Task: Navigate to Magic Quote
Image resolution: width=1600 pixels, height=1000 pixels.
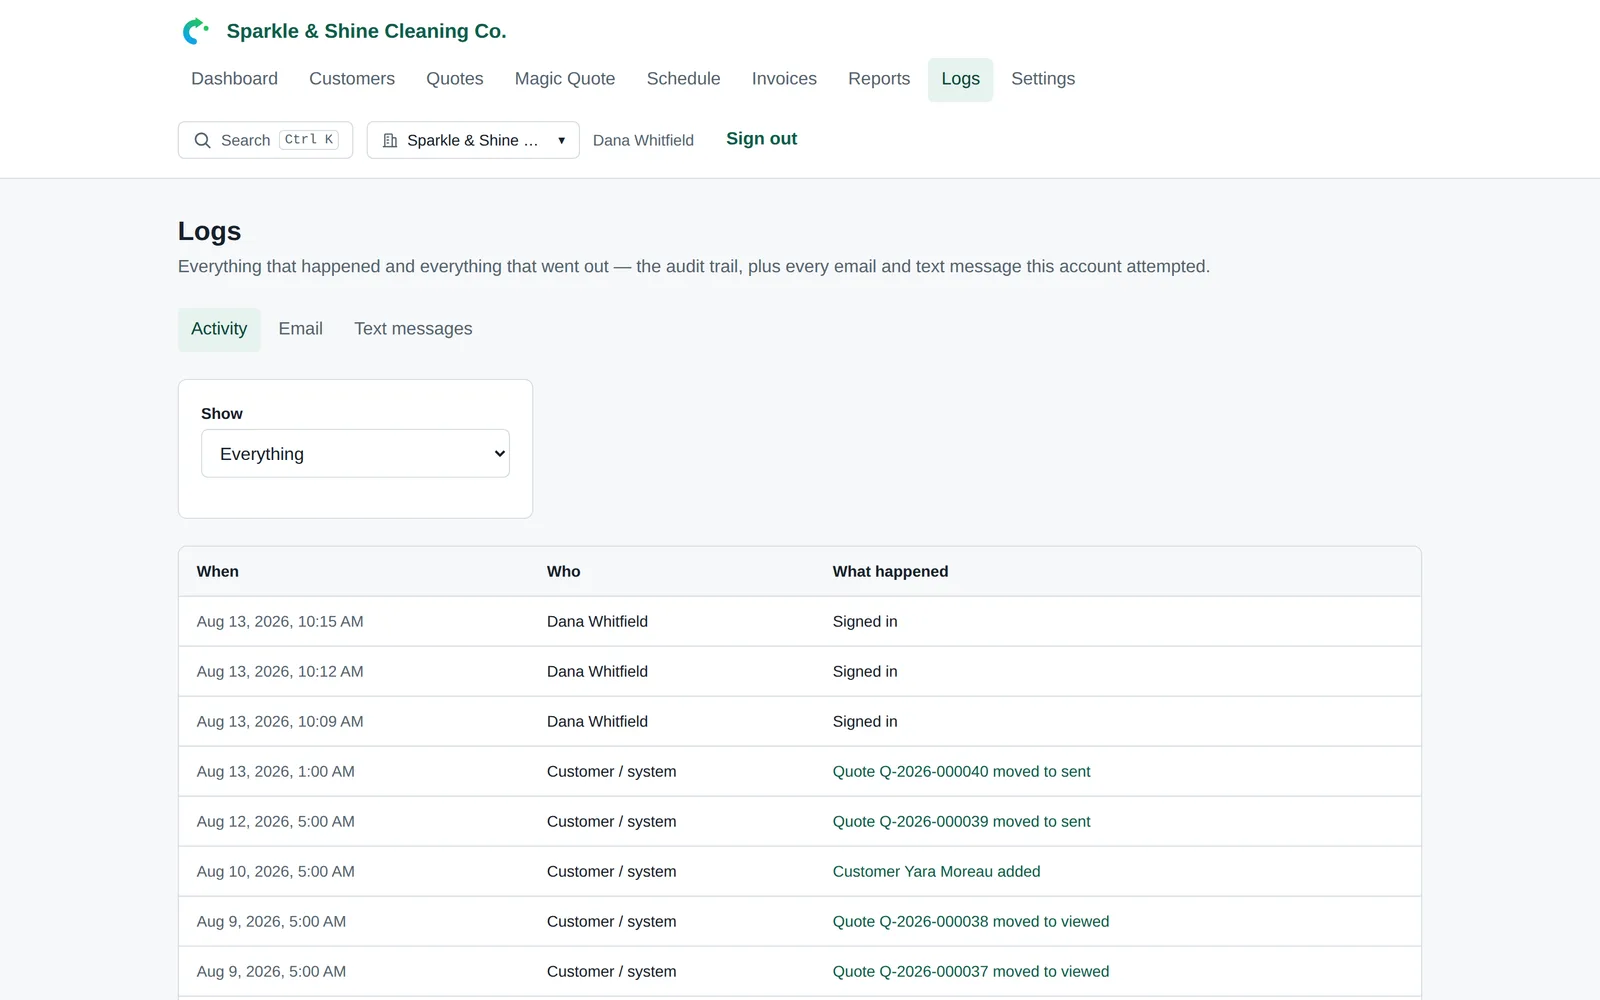Action: coord(565,79)
